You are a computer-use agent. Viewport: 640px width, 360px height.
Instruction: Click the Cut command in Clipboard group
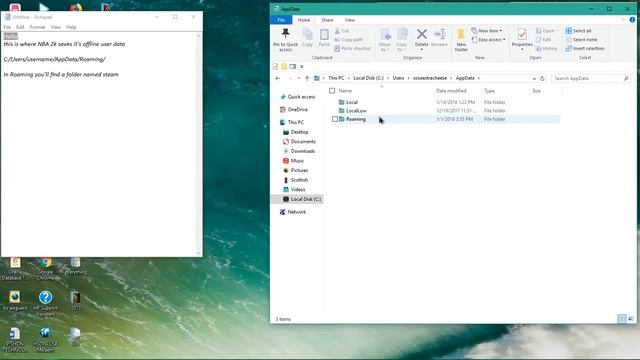click(342, 31)
